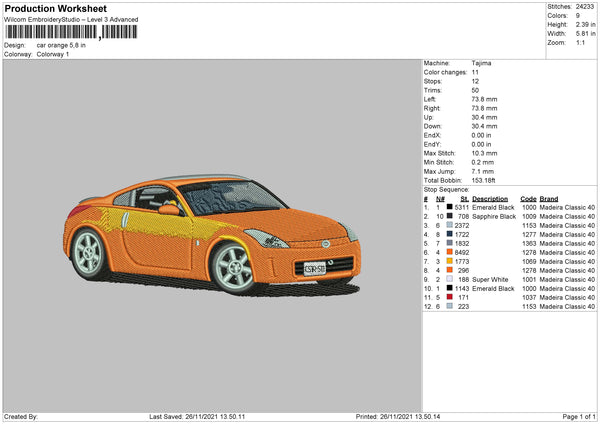Click the orange car design preview
This screenshot has height=424, width=600.
coord(212,230)
